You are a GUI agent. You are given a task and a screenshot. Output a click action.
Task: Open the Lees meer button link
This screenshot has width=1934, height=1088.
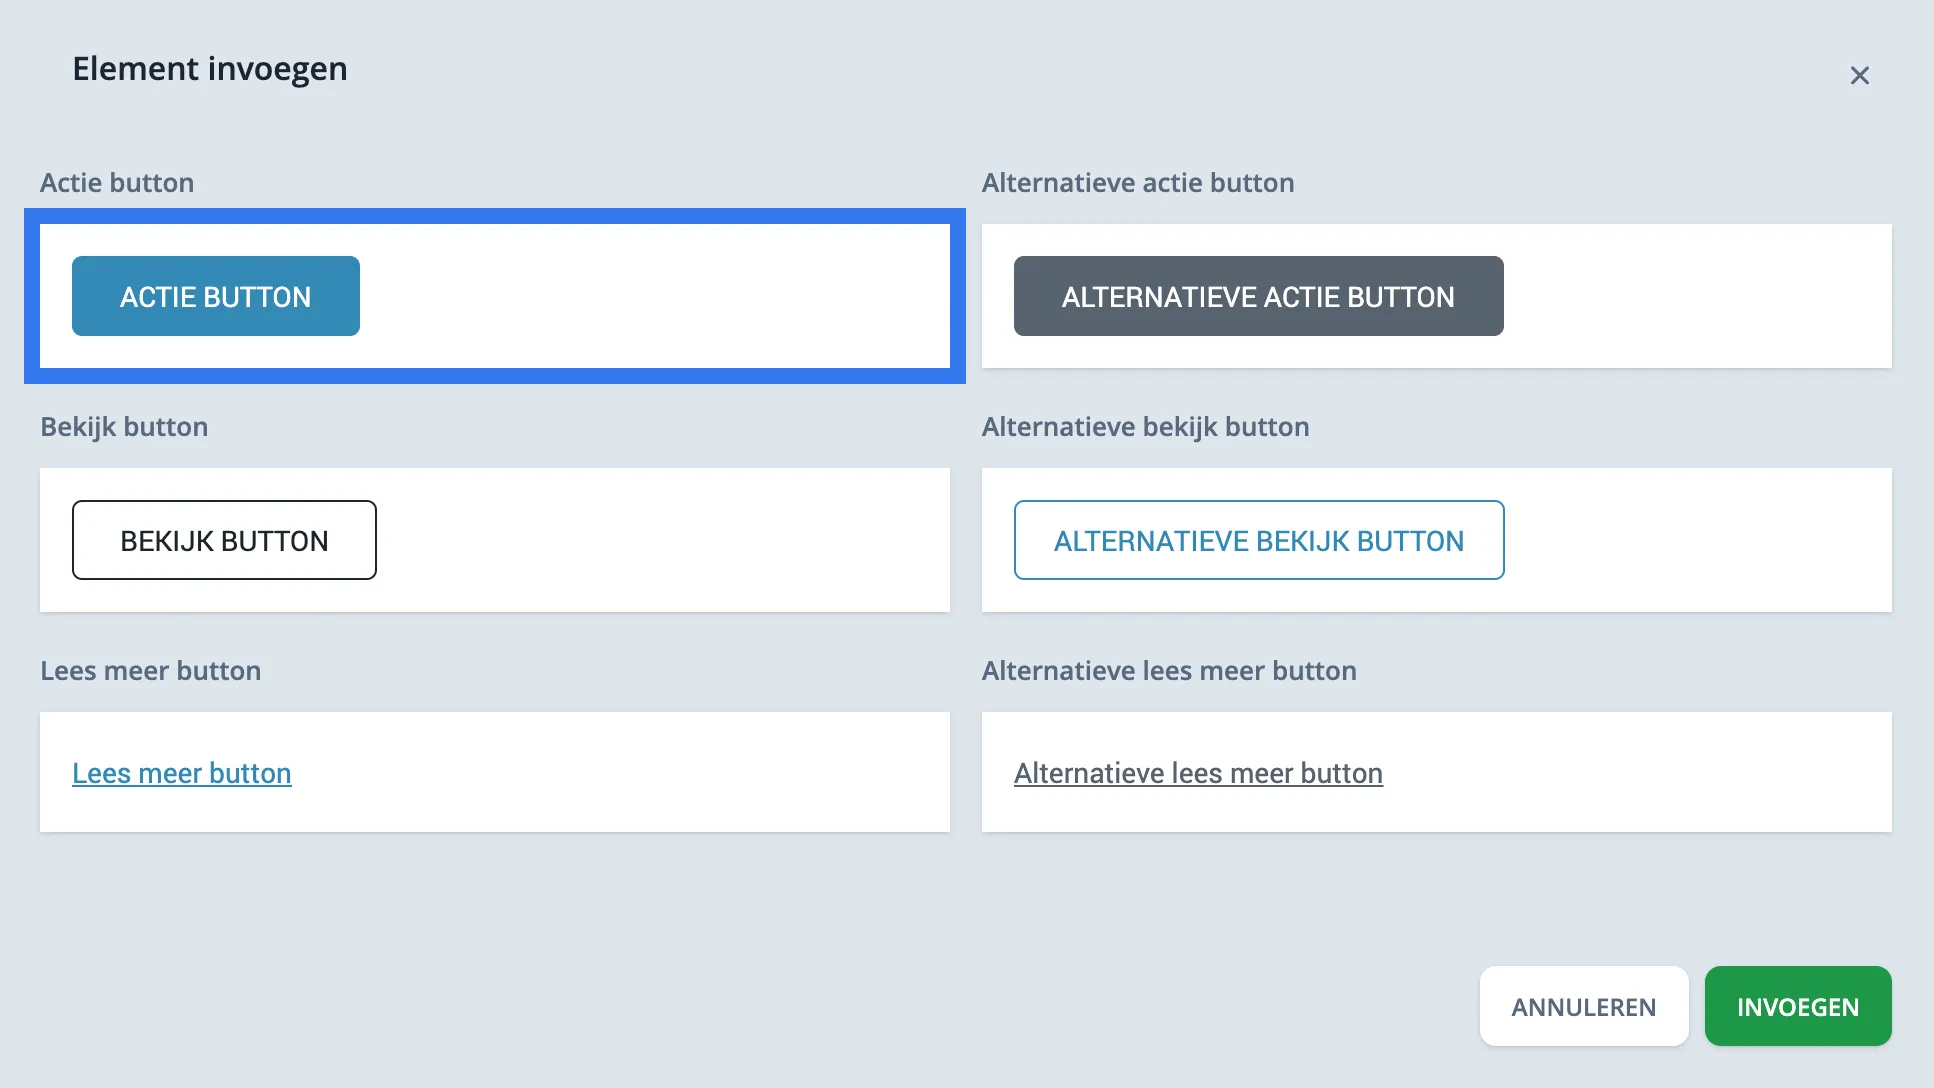(181, 772)
